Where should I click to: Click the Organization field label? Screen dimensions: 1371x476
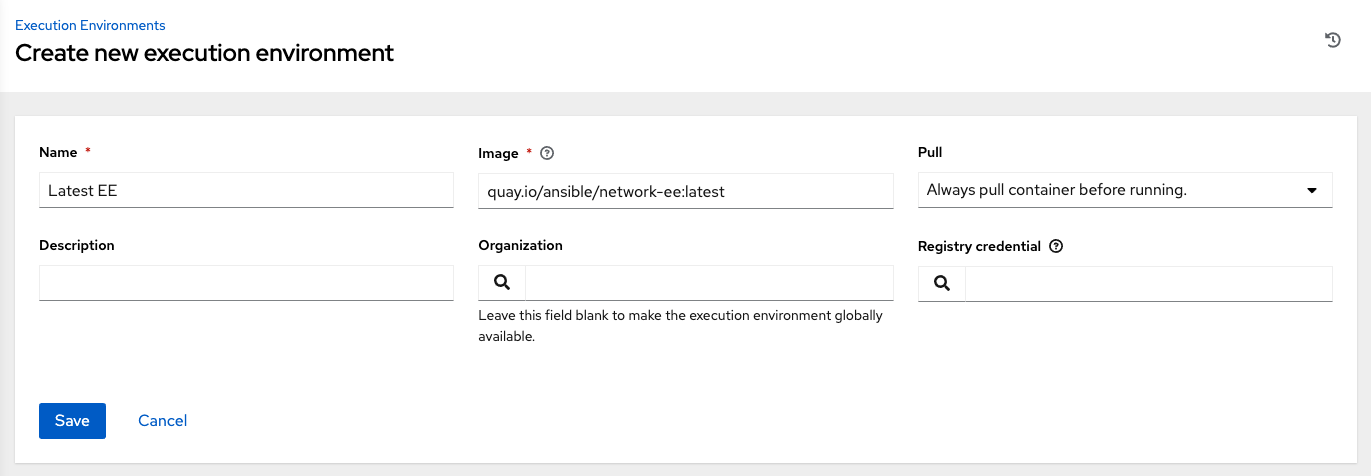coord(520,245)
